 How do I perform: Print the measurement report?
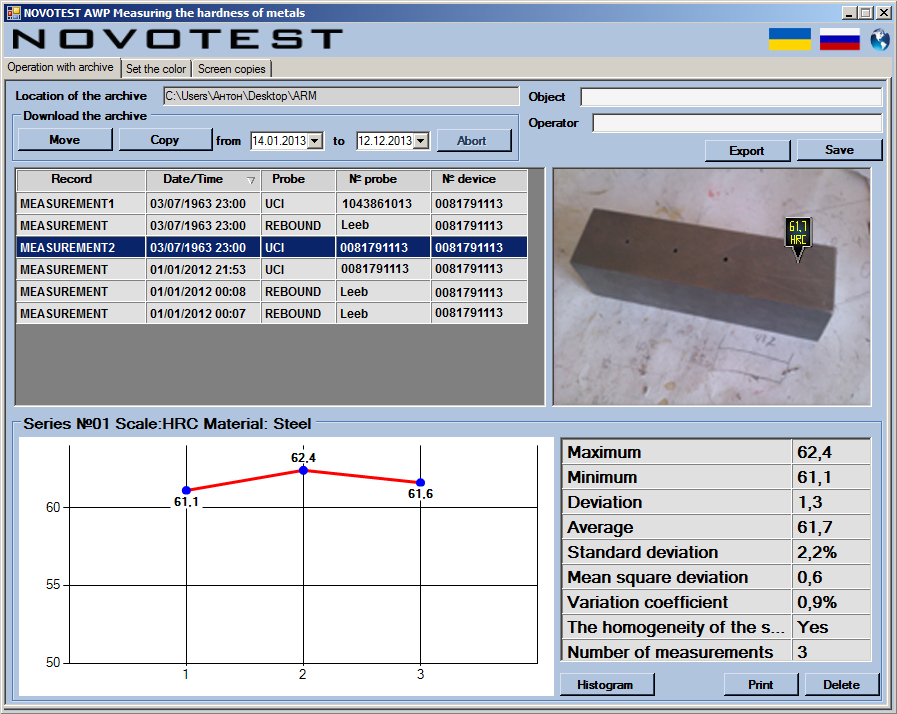(761, 685)
